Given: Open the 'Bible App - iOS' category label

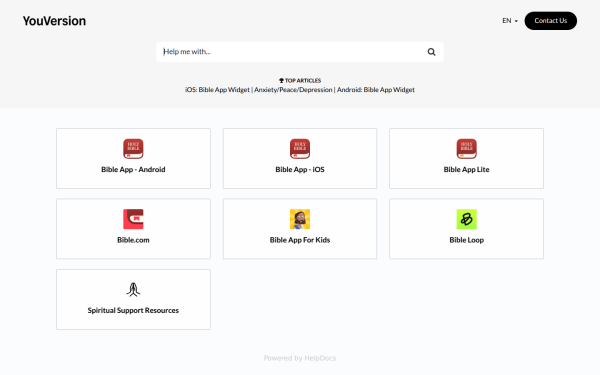Looking at the screenshot, I should [x=300, y=170].
